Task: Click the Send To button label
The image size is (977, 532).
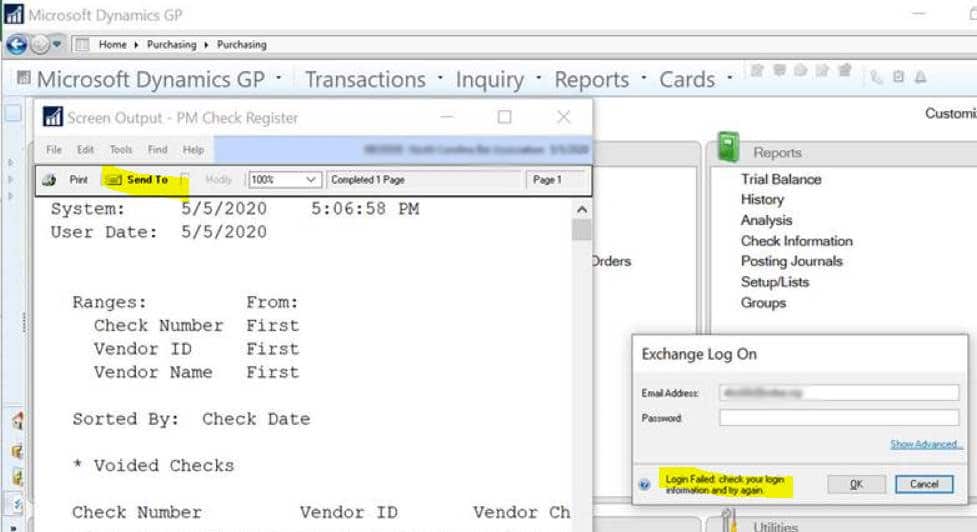Action: click(147, 179)
